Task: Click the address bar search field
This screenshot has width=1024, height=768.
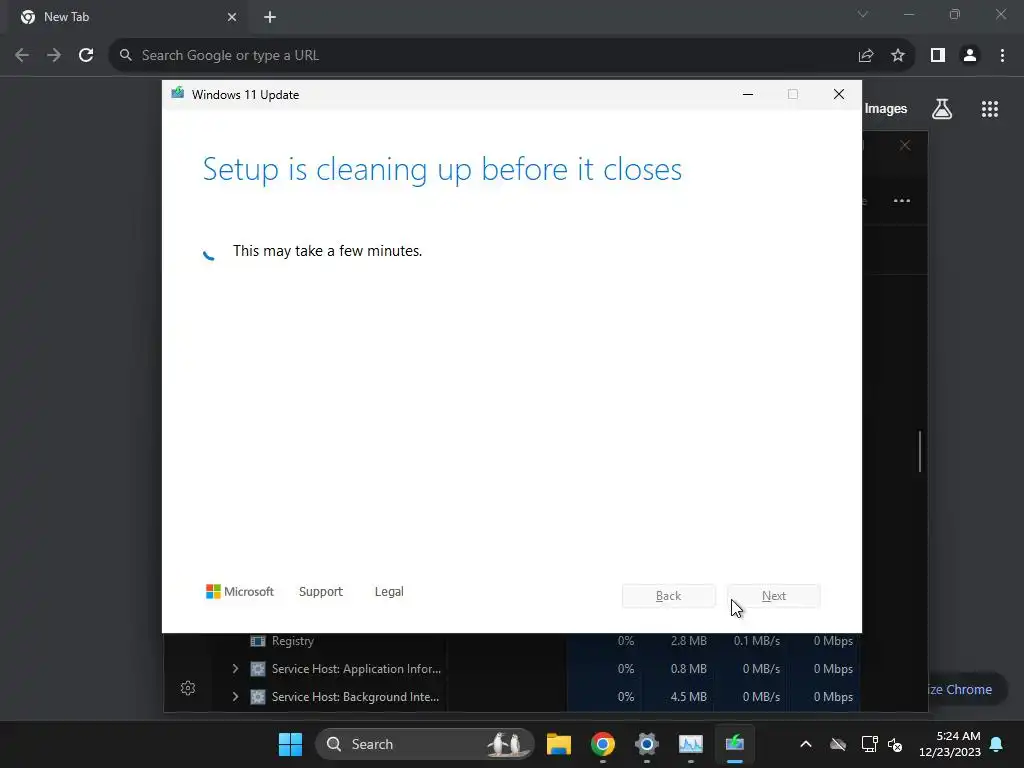Action: coord(483,56)
